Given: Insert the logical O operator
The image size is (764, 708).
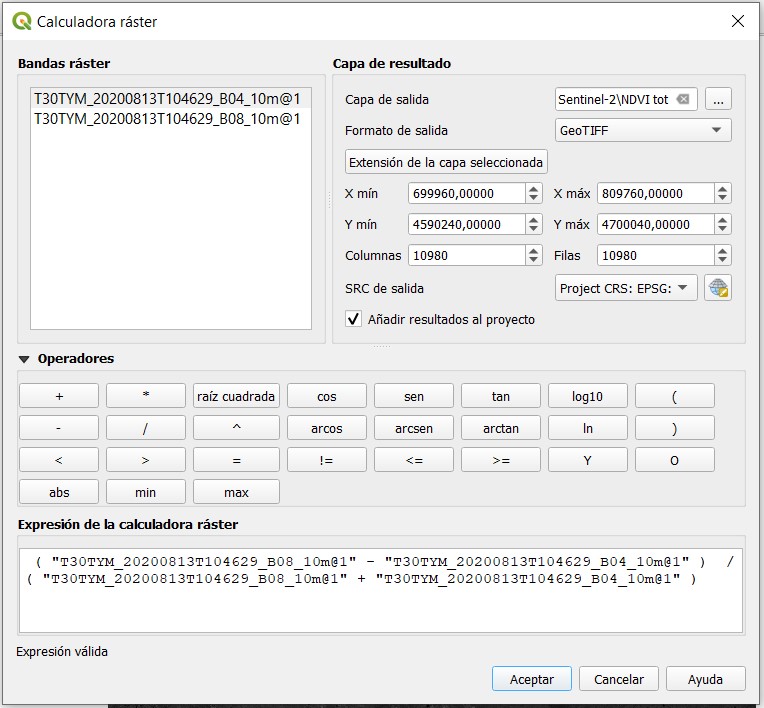Looking at the screenshot, I should (675, 460).
